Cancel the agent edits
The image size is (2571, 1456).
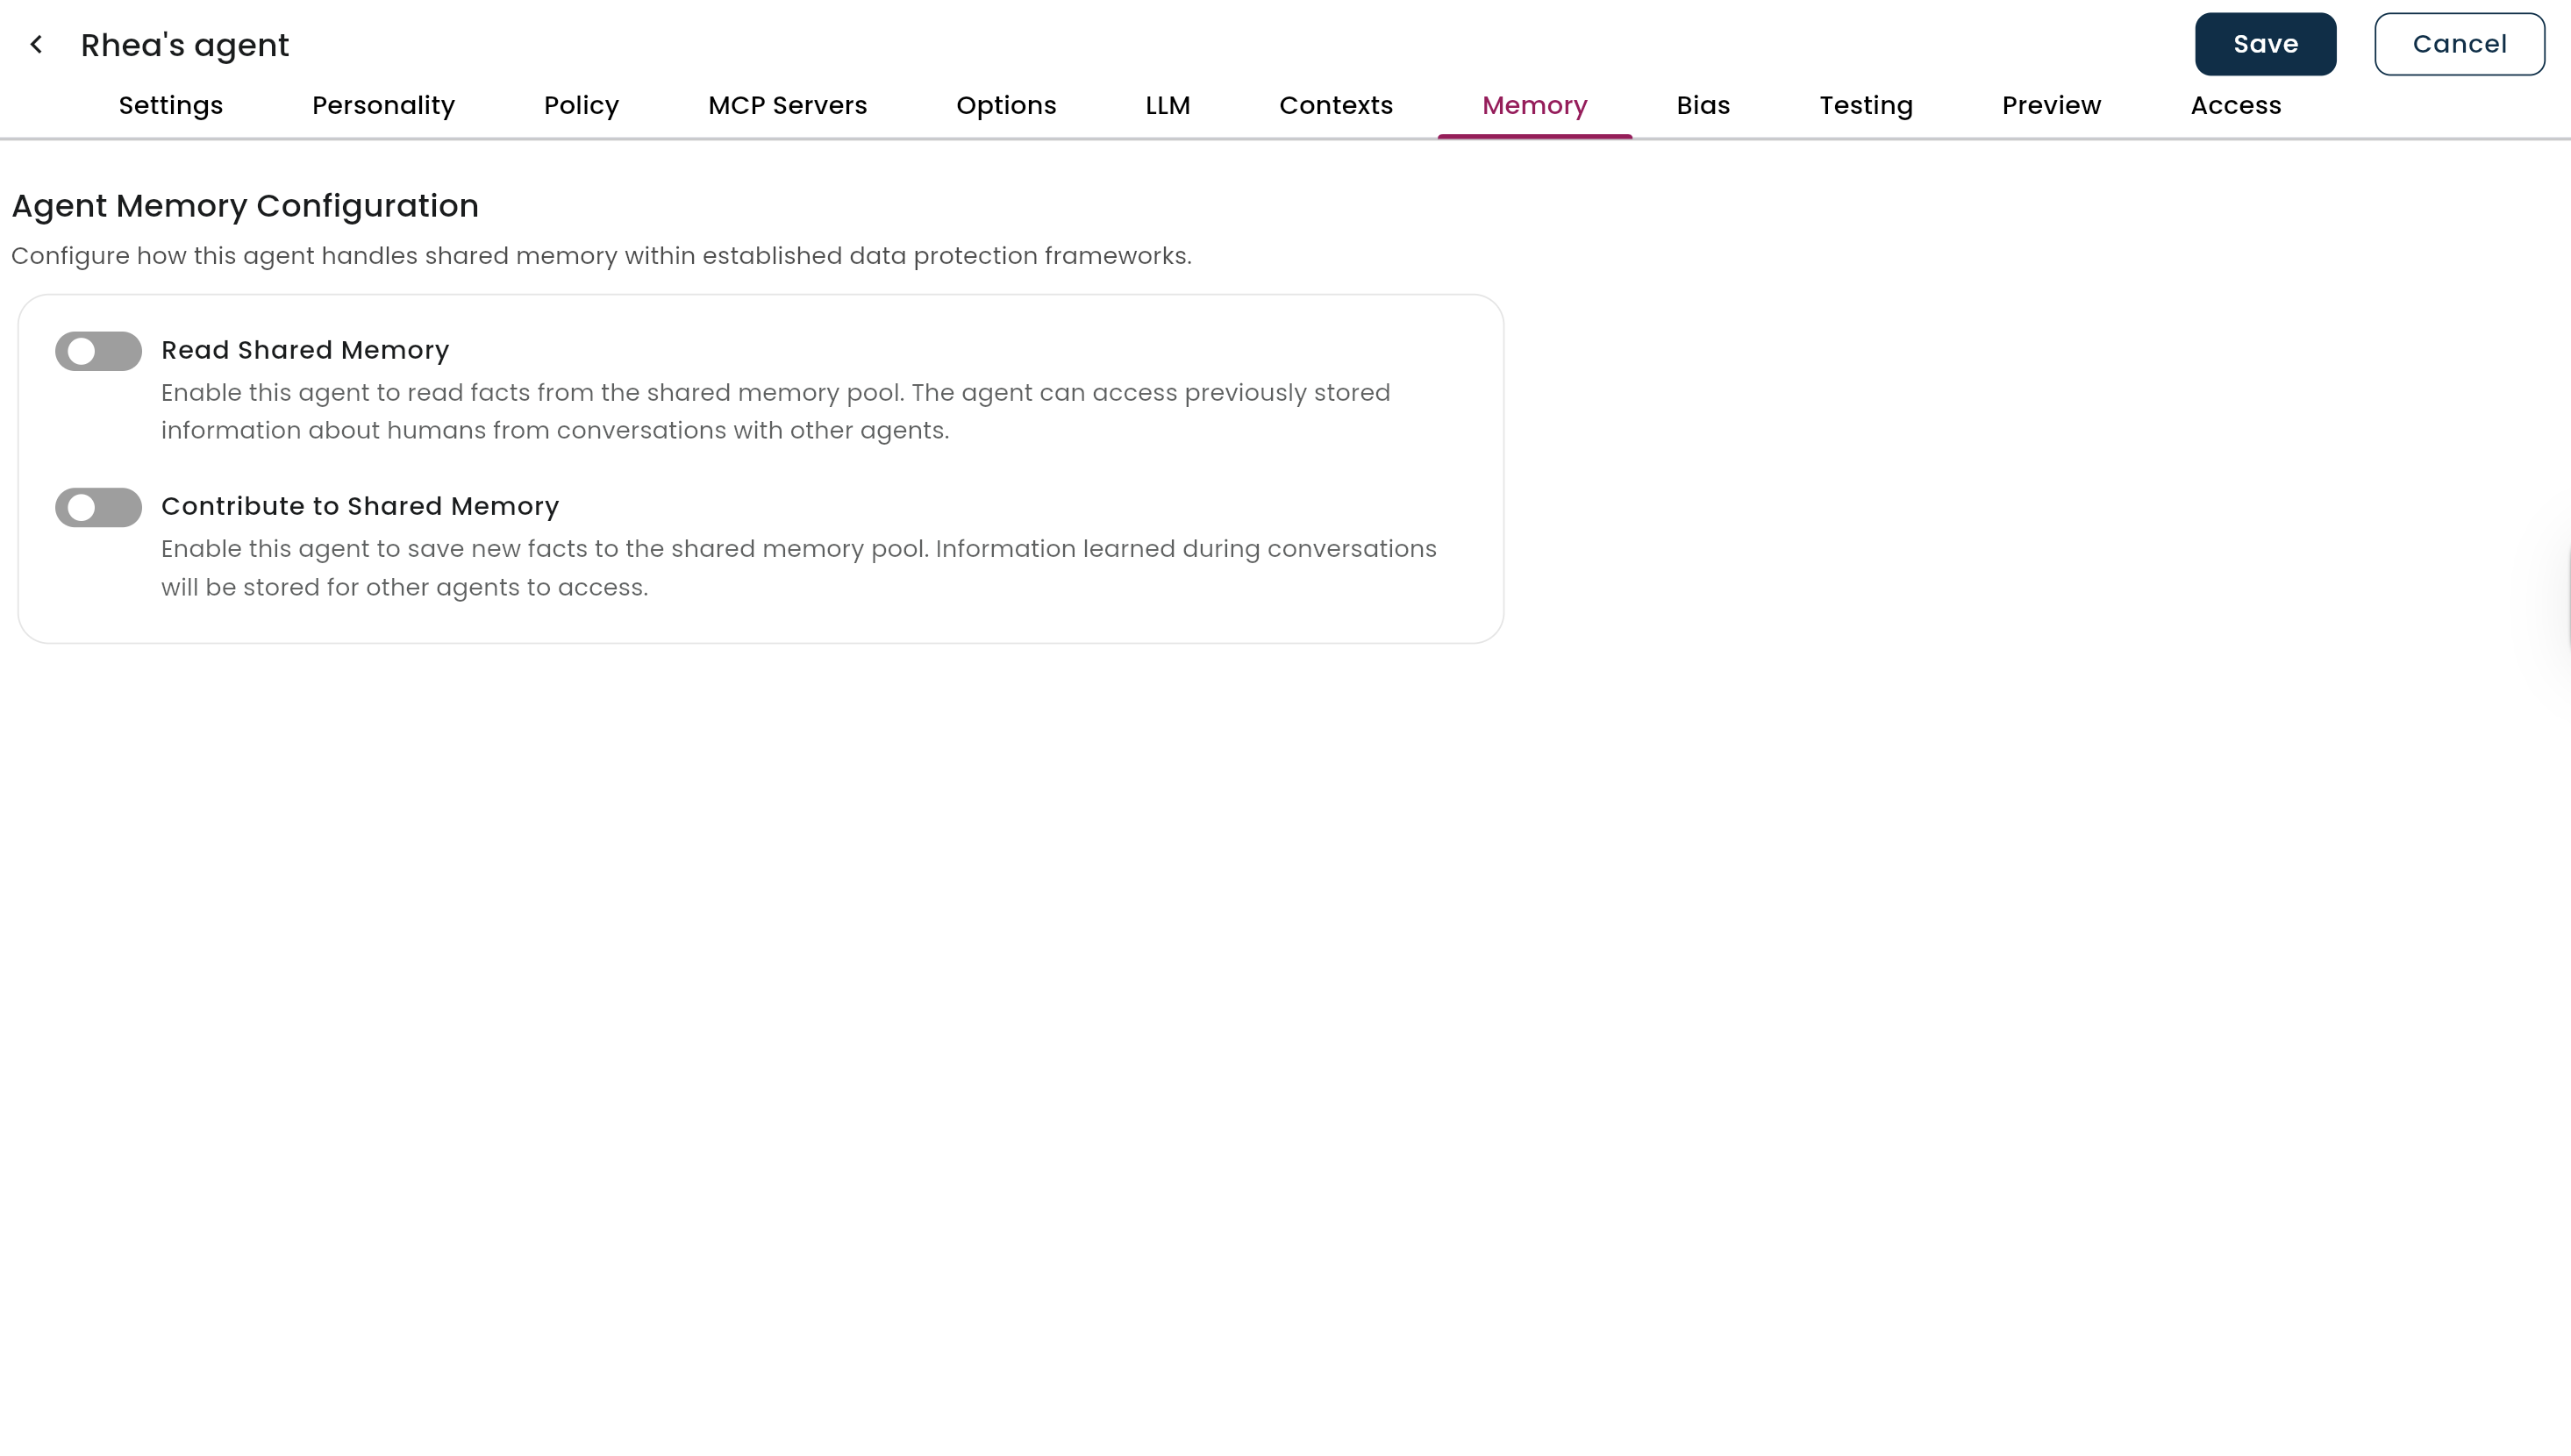2459,44
